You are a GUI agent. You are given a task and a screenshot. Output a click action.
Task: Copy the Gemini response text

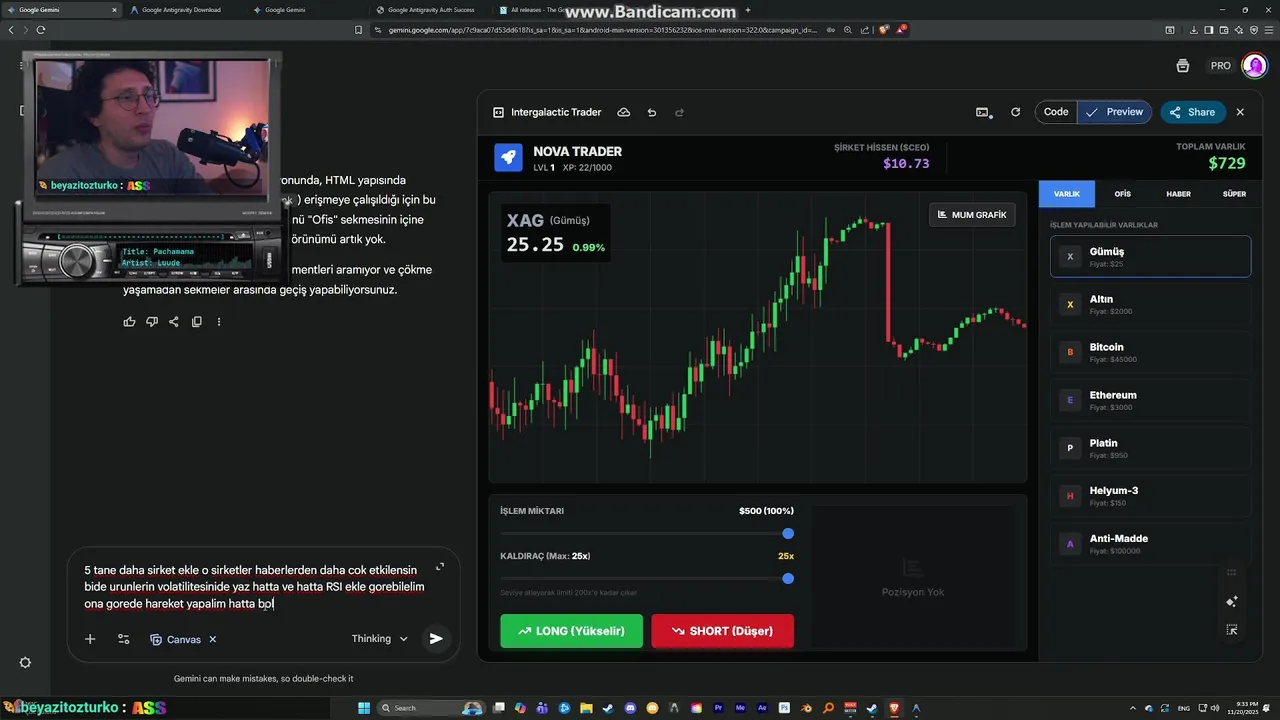click(197, 321)
